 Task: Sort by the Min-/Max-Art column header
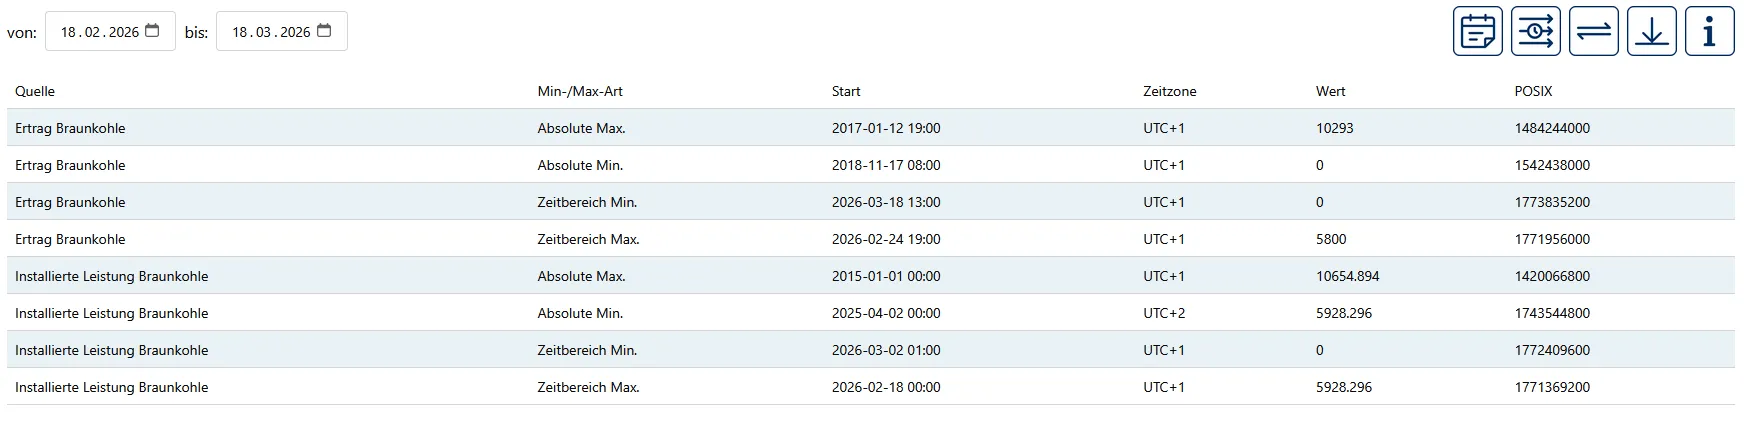click(580, 91)
